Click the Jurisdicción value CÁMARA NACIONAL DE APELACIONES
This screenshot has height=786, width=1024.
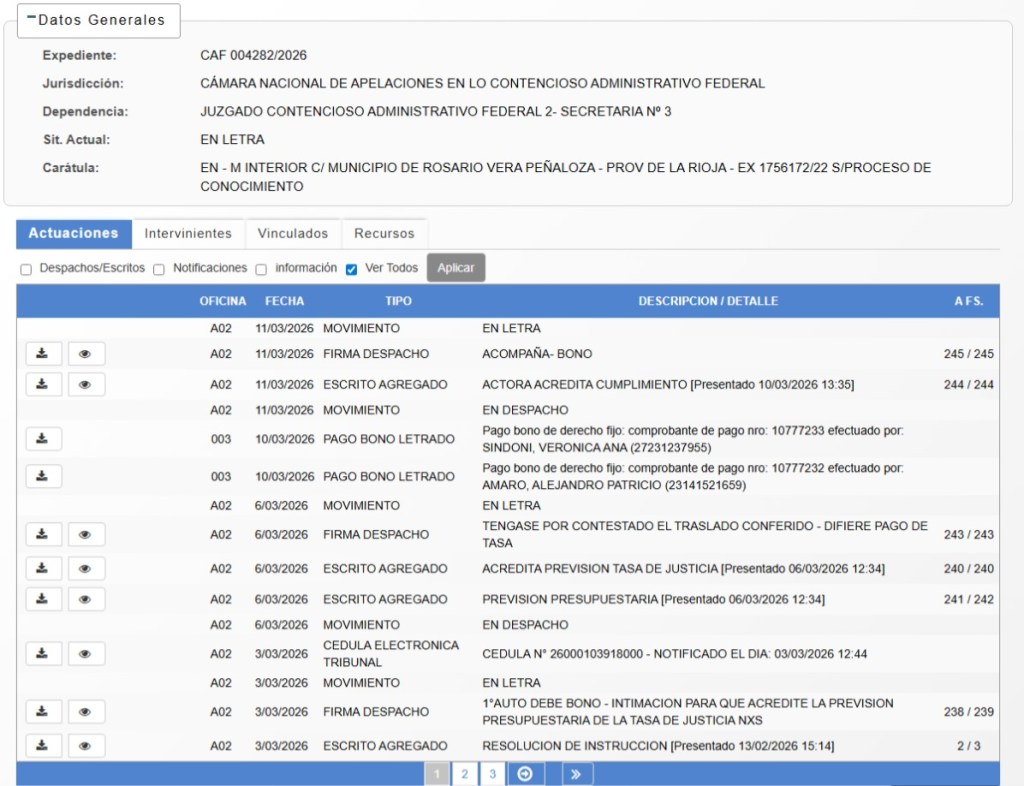pos(482,84)
